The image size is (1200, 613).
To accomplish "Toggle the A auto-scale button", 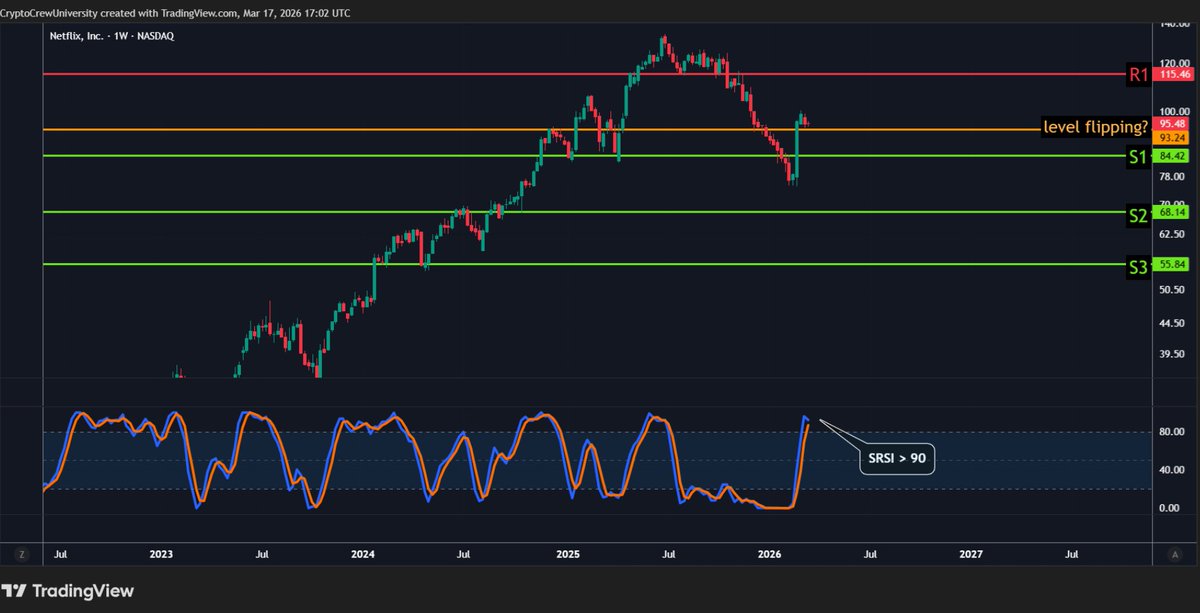I will point(1174,552).
